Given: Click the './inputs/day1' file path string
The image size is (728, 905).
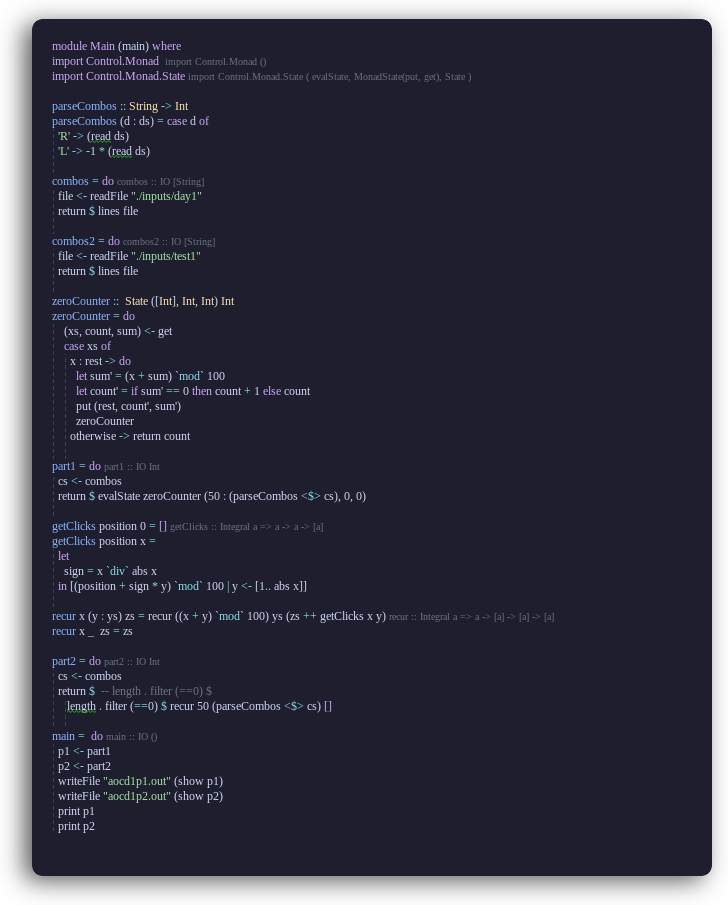Looking at the screenshot, I should coord(166,196).
